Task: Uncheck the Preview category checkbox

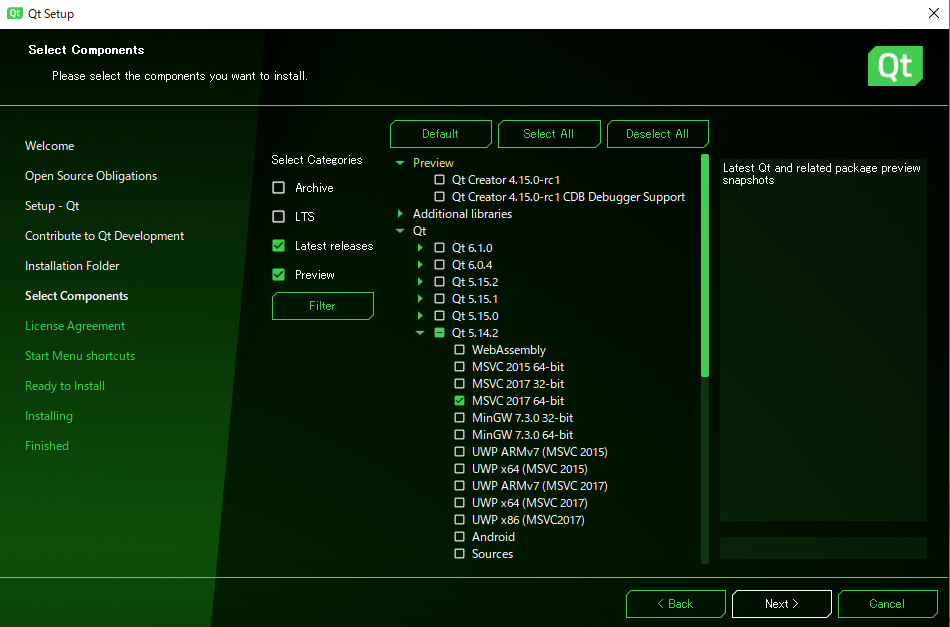Action: click(x=279, y=274)
